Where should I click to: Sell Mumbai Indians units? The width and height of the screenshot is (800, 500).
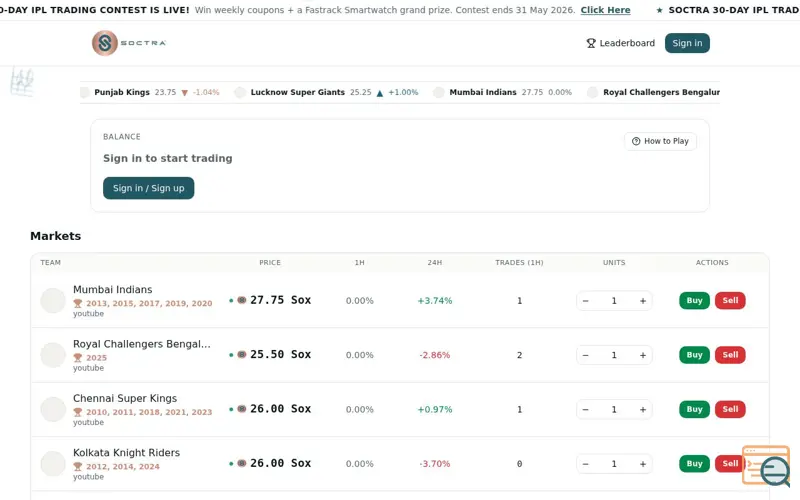coord(730,301)
